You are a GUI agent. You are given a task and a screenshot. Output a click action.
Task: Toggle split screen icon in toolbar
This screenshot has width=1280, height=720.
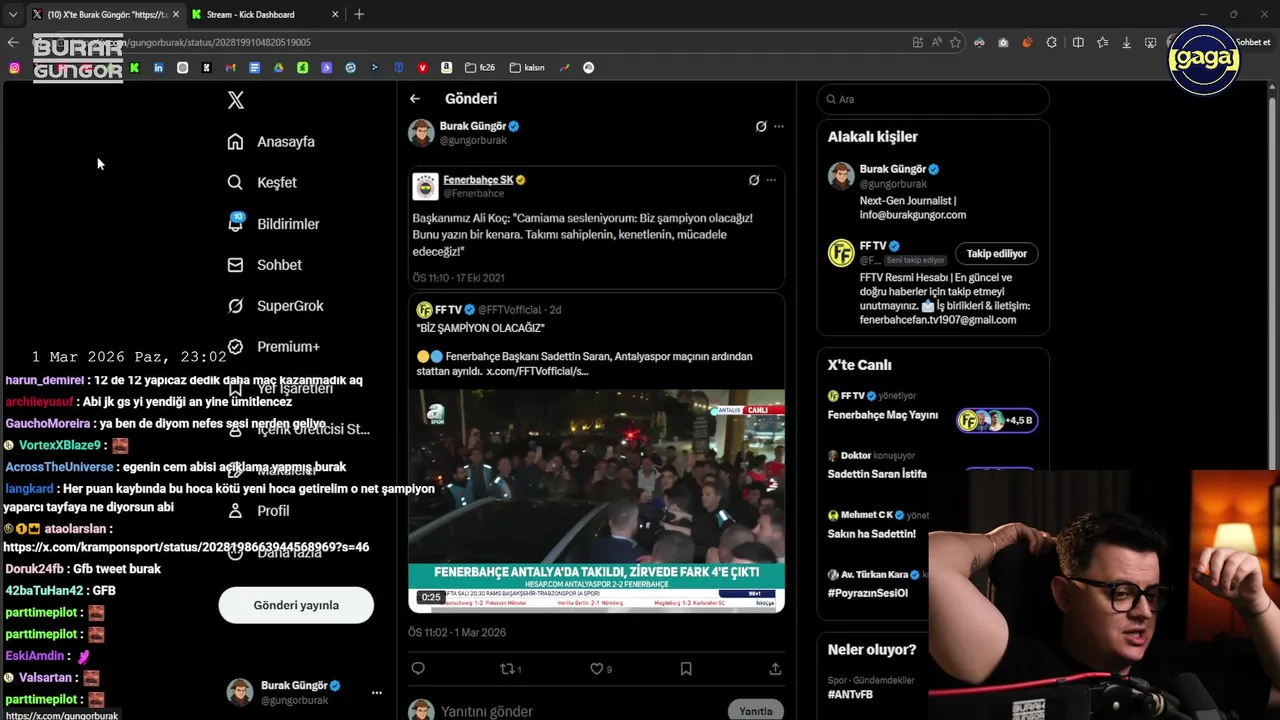point(1078,42)
